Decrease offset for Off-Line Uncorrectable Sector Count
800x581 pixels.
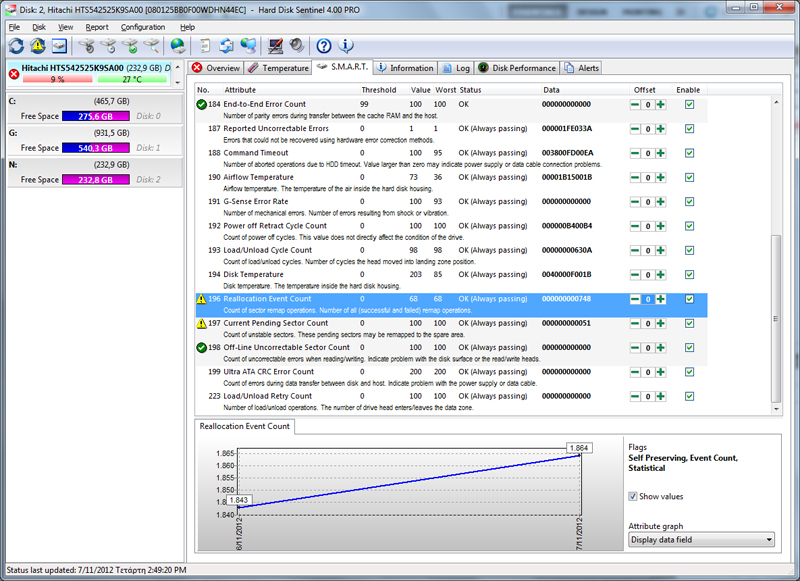635,348
